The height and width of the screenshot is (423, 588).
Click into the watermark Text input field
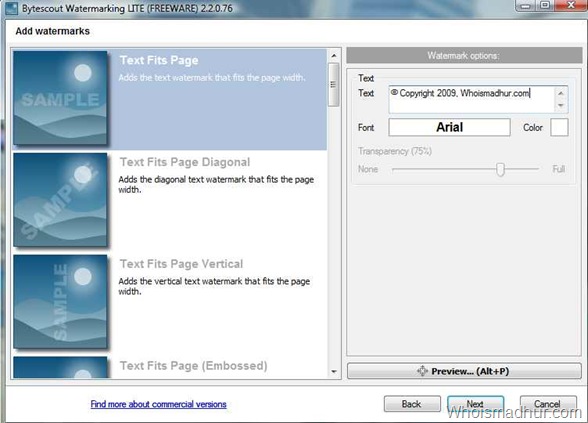pos(472,99)
